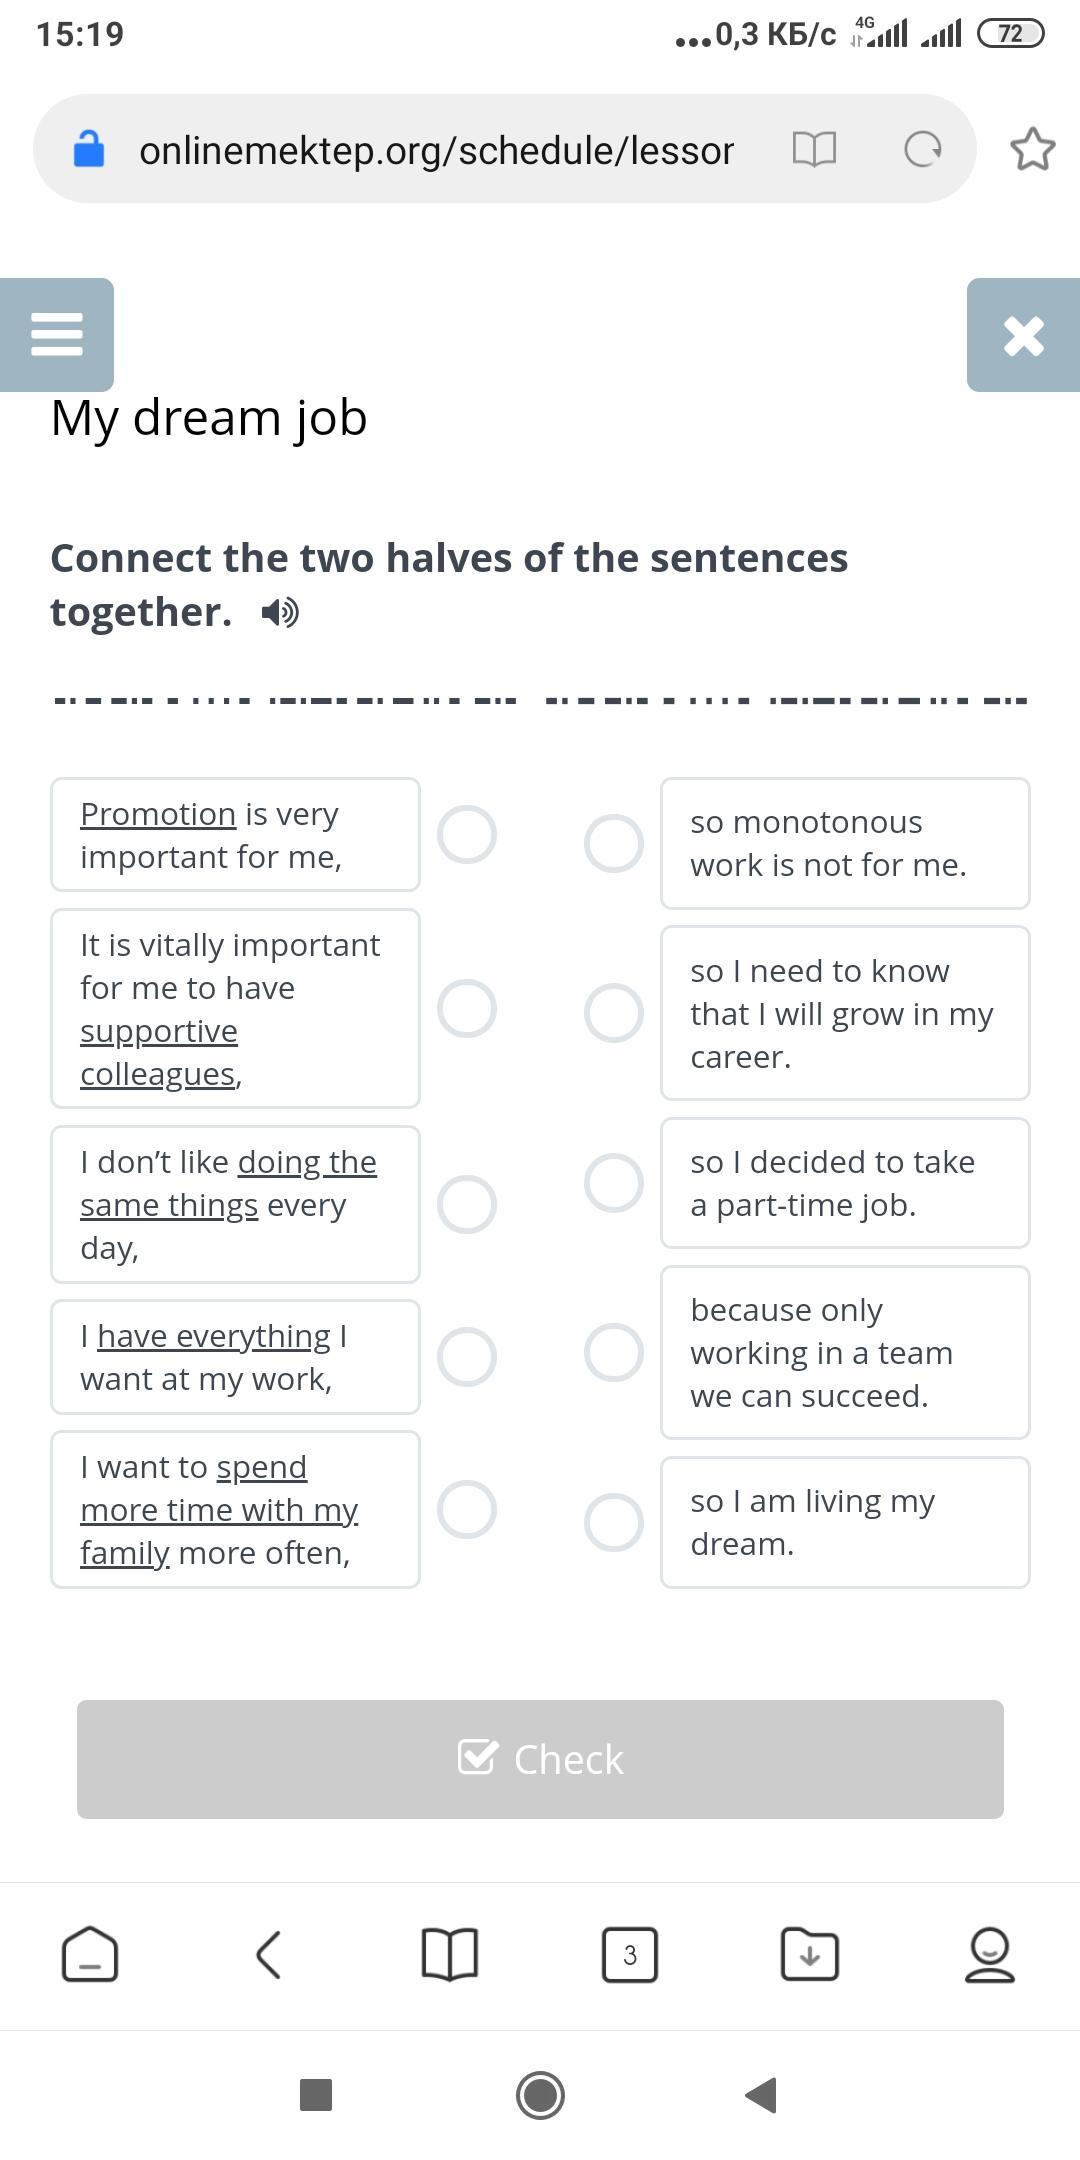This screenshot has height=2160, width=1080.
Task: Go back with browser back chevron
Action: click(269, 1954)
